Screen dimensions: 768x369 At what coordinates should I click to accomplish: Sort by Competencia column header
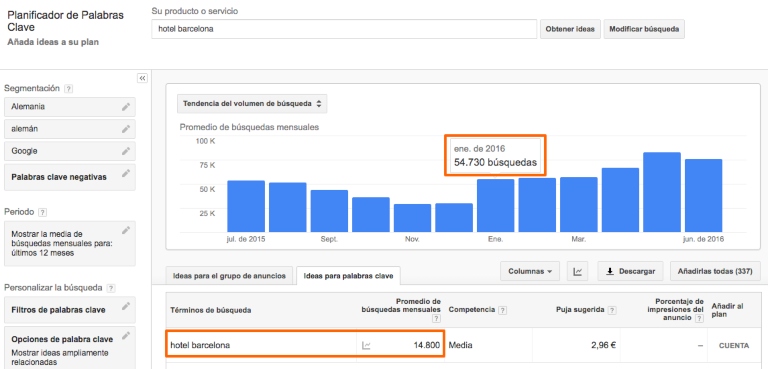coord(472,310)
